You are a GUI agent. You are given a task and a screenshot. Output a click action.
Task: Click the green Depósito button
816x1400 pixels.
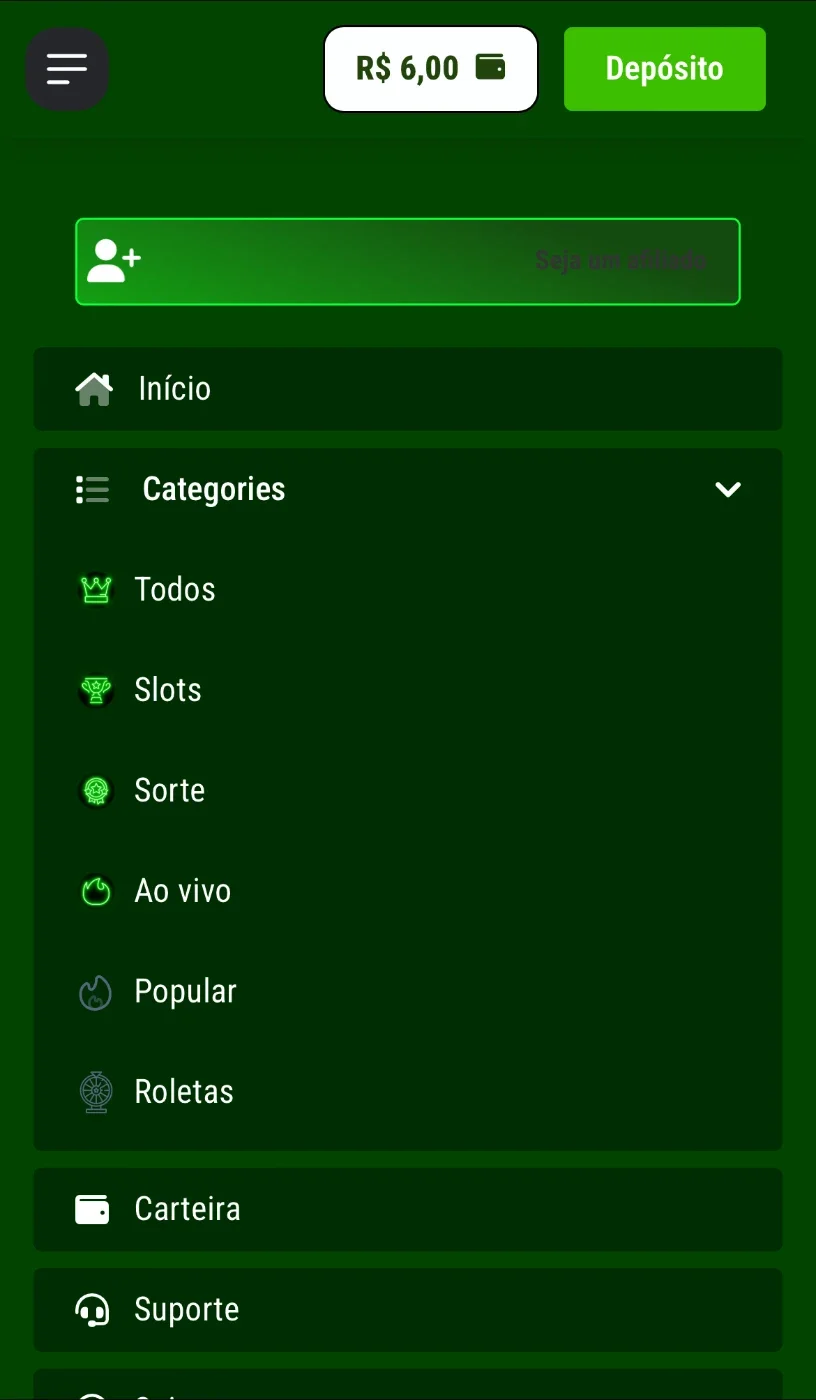(665, 69)
